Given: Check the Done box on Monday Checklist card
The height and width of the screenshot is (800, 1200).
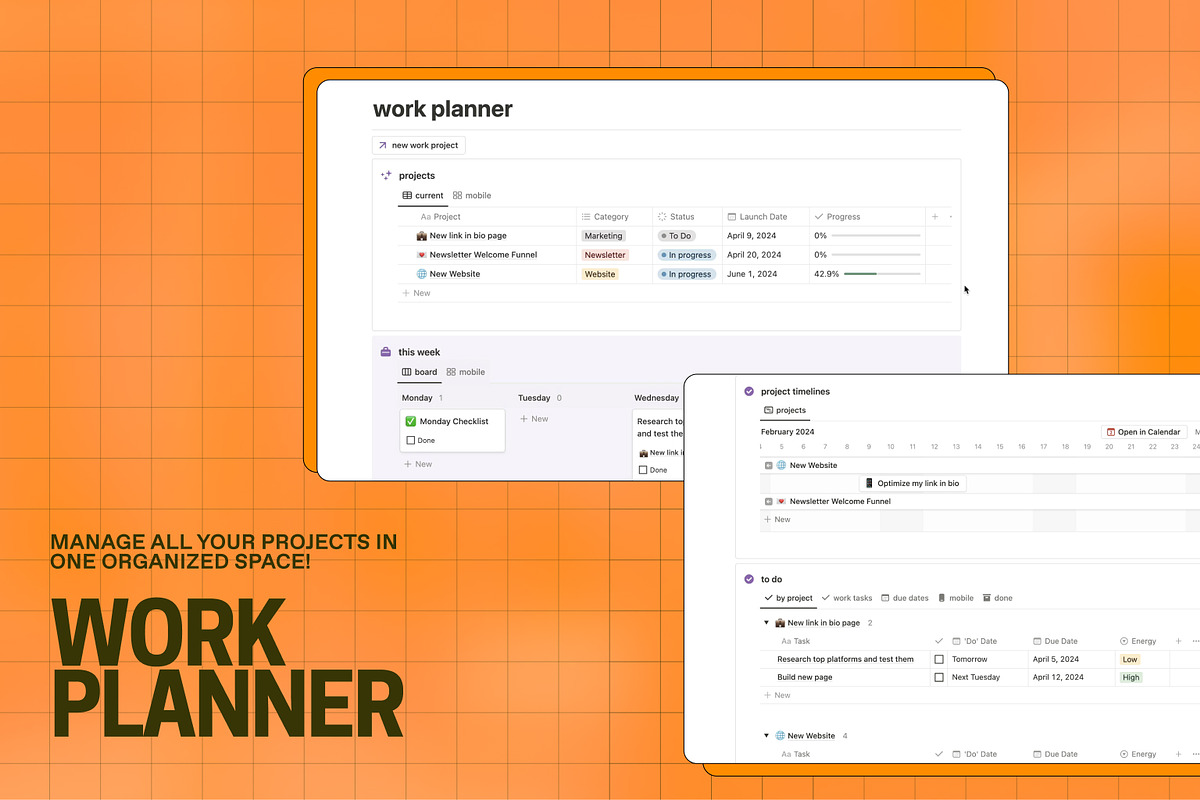Looking at the screenshot, I should (x=411, y=440).
